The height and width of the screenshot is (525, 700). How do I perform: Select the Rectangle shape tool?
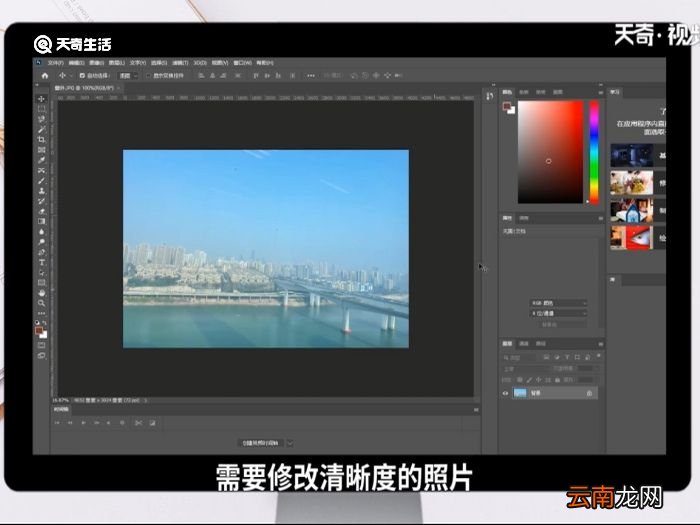point(42,283)
